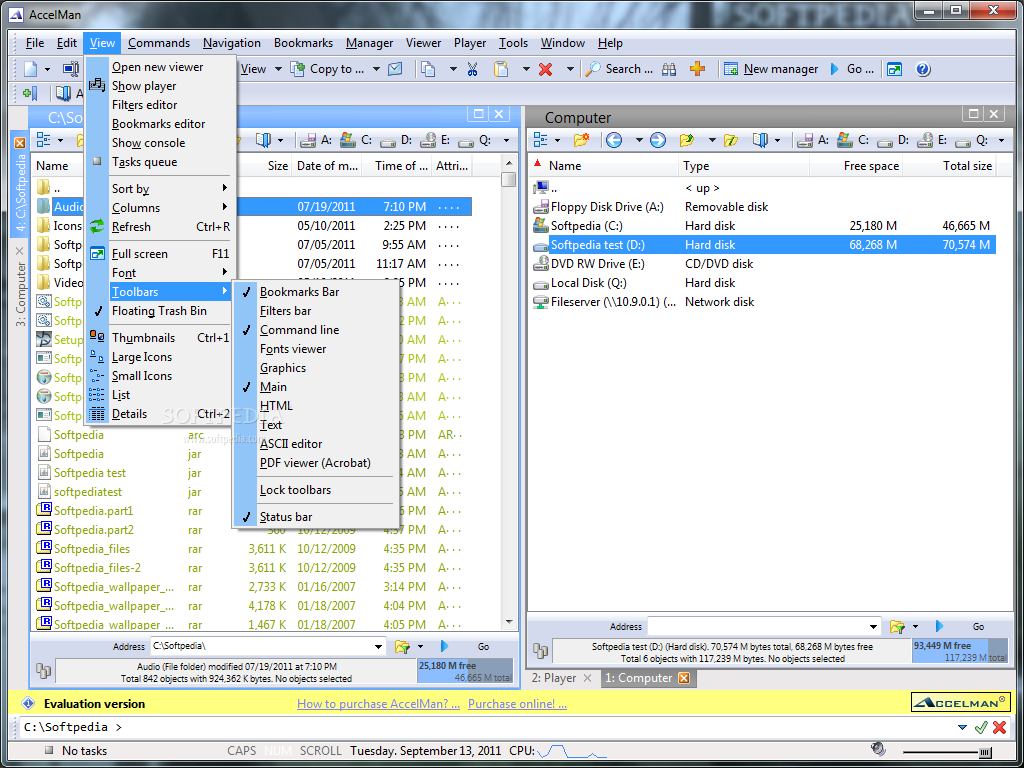Image resolution: width=1024 pixels, height=768 pixels.
Task: Open drives dropdown after Q: in Computer panel
Action: (1001, 140)
